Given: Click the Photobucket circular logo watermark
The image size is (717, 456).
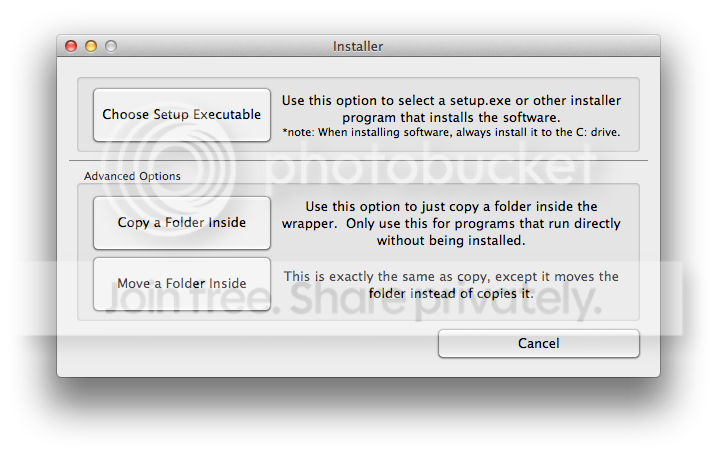Looking at the screenshot, I should click(x=169, y=169).
